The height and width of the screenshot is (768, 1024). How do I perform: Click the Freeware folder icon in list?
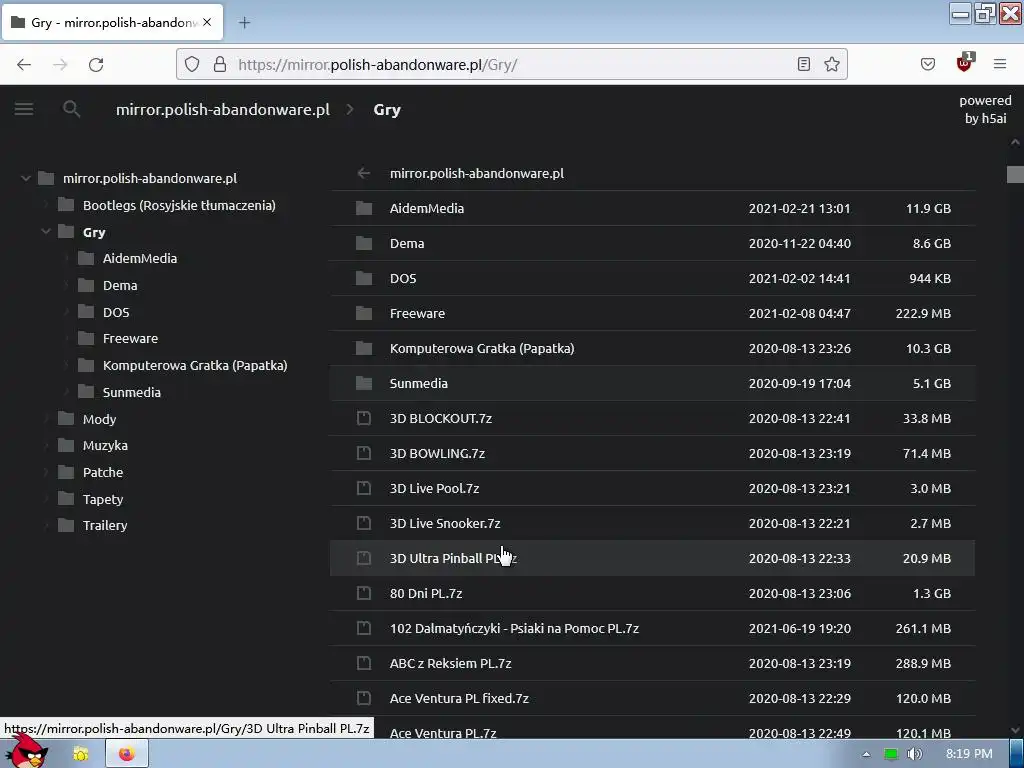tap(364, 313)
